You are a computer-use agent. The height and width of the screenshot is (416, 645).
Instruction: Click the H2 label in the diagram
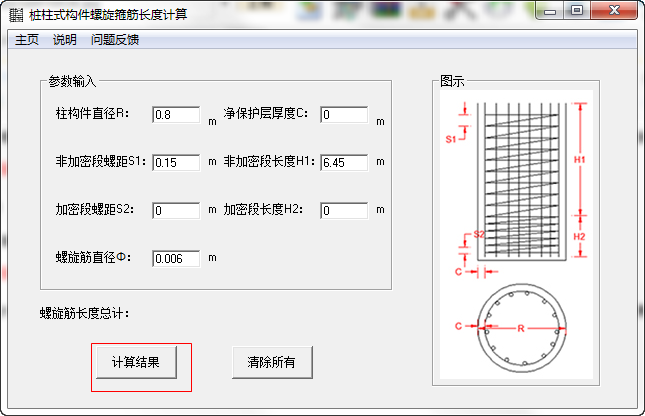pyautogui.click(x=579, y=237)
